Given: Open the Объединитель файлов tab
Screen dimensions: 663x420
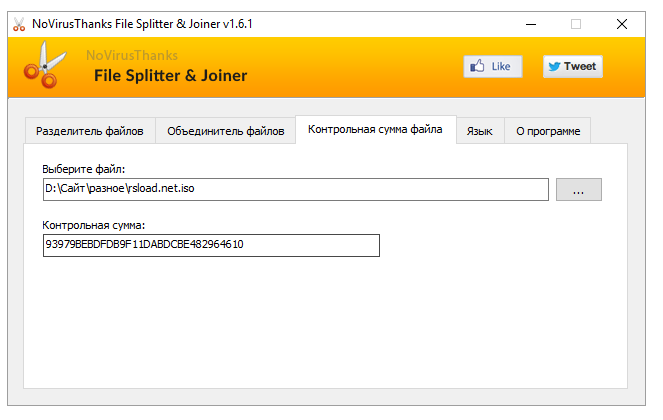Looking at the screenshot, I should click(226, 131).
